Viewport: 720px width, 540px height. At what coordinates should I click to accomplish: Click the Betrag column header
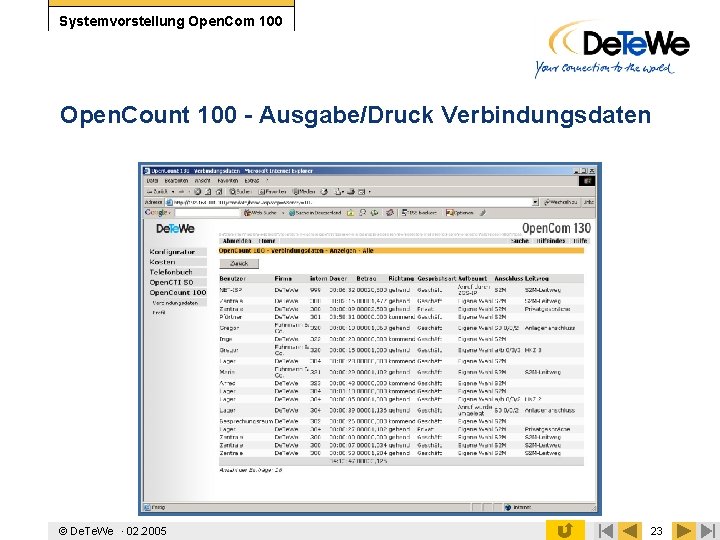coord(366,279)
